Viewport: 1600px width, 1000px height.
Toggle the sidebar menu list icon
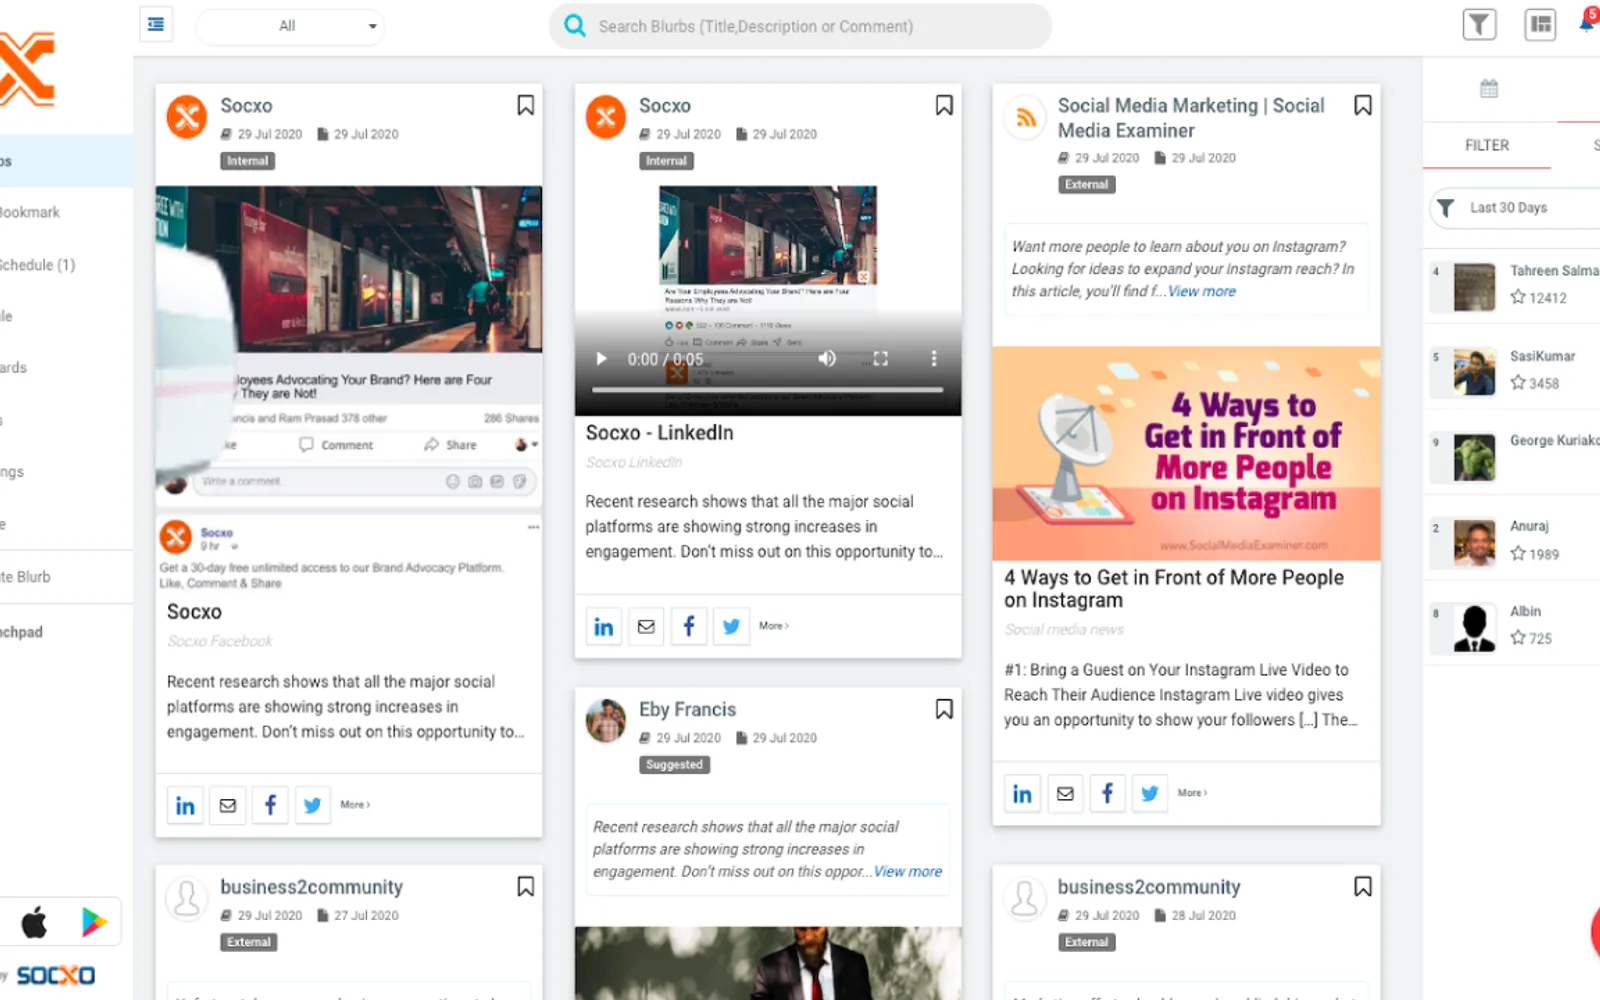156,25
